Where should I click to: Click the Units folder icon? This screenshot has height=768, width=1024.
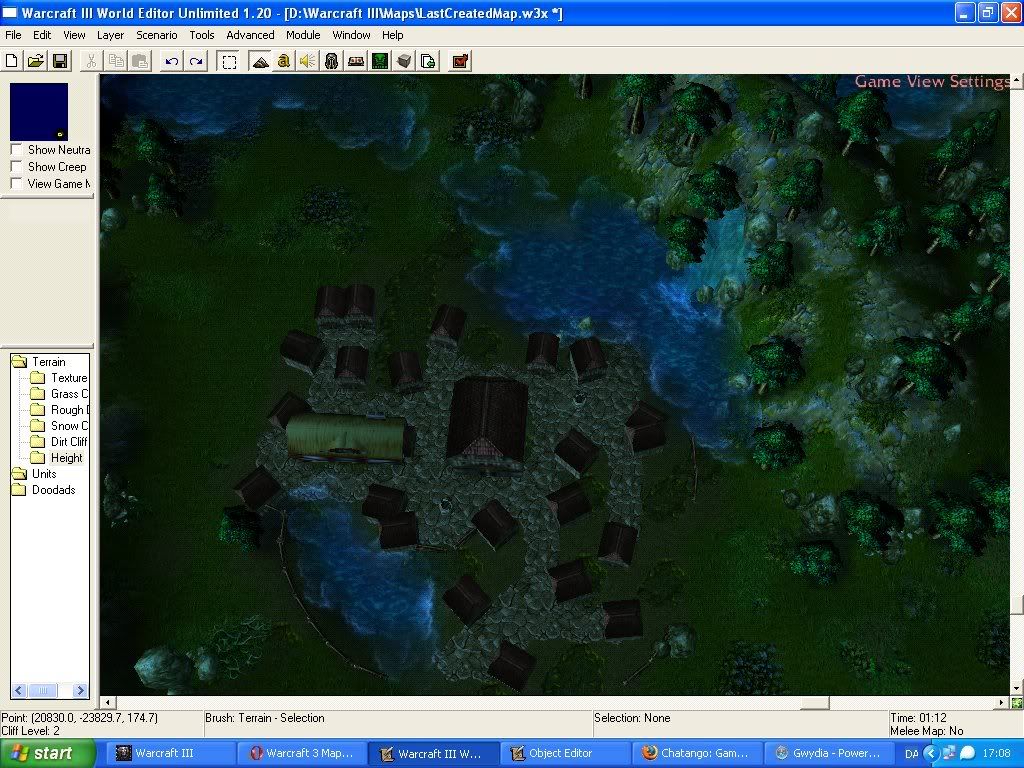click(19, 474)
